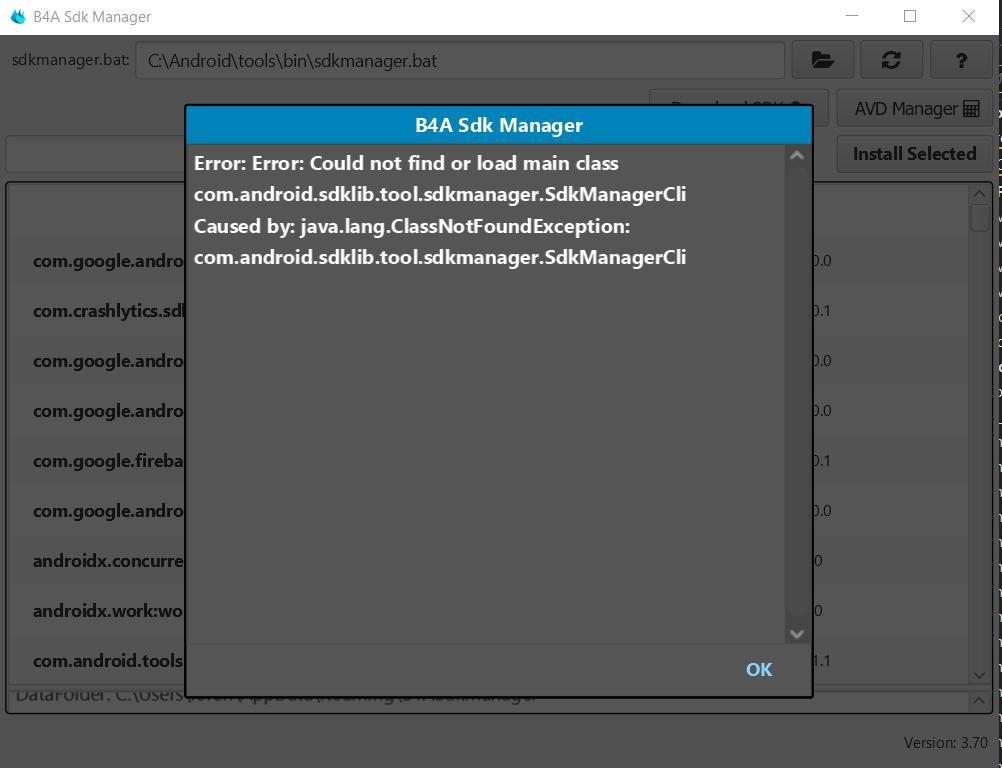
Task: Click the package list scroll up arrow
Action: [979, 194]
